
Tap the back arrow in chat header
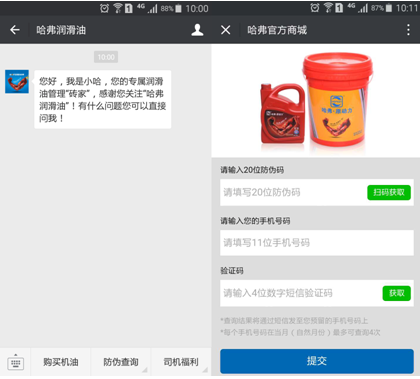15,30
